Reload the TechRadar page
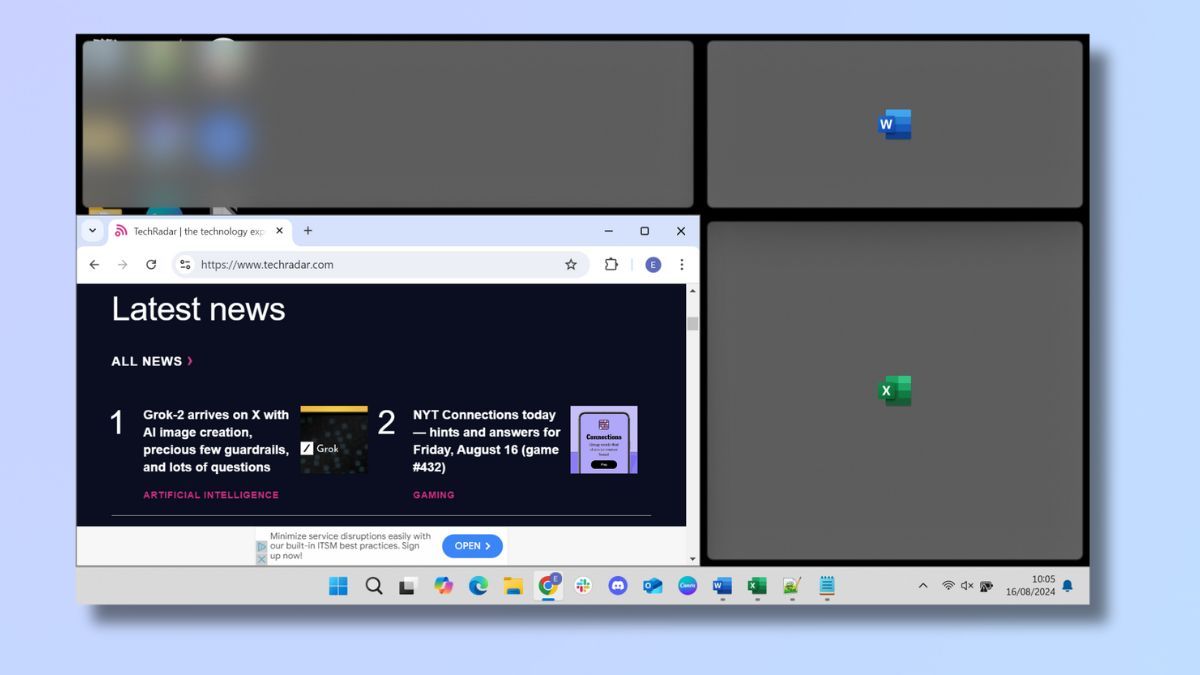The width and height of the screenshot is (1200, 675). [151, 264]
